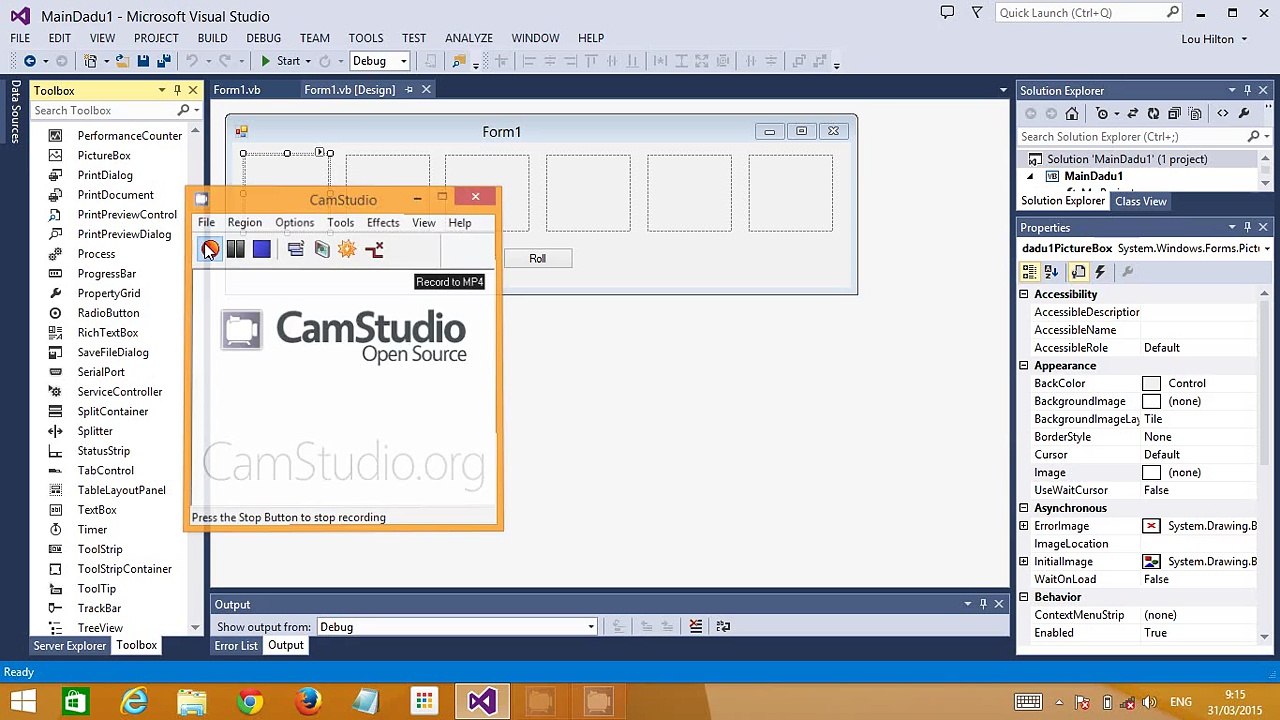
Task: Click the Home icon in Solution Explorer
Action: click(1072, 114)
